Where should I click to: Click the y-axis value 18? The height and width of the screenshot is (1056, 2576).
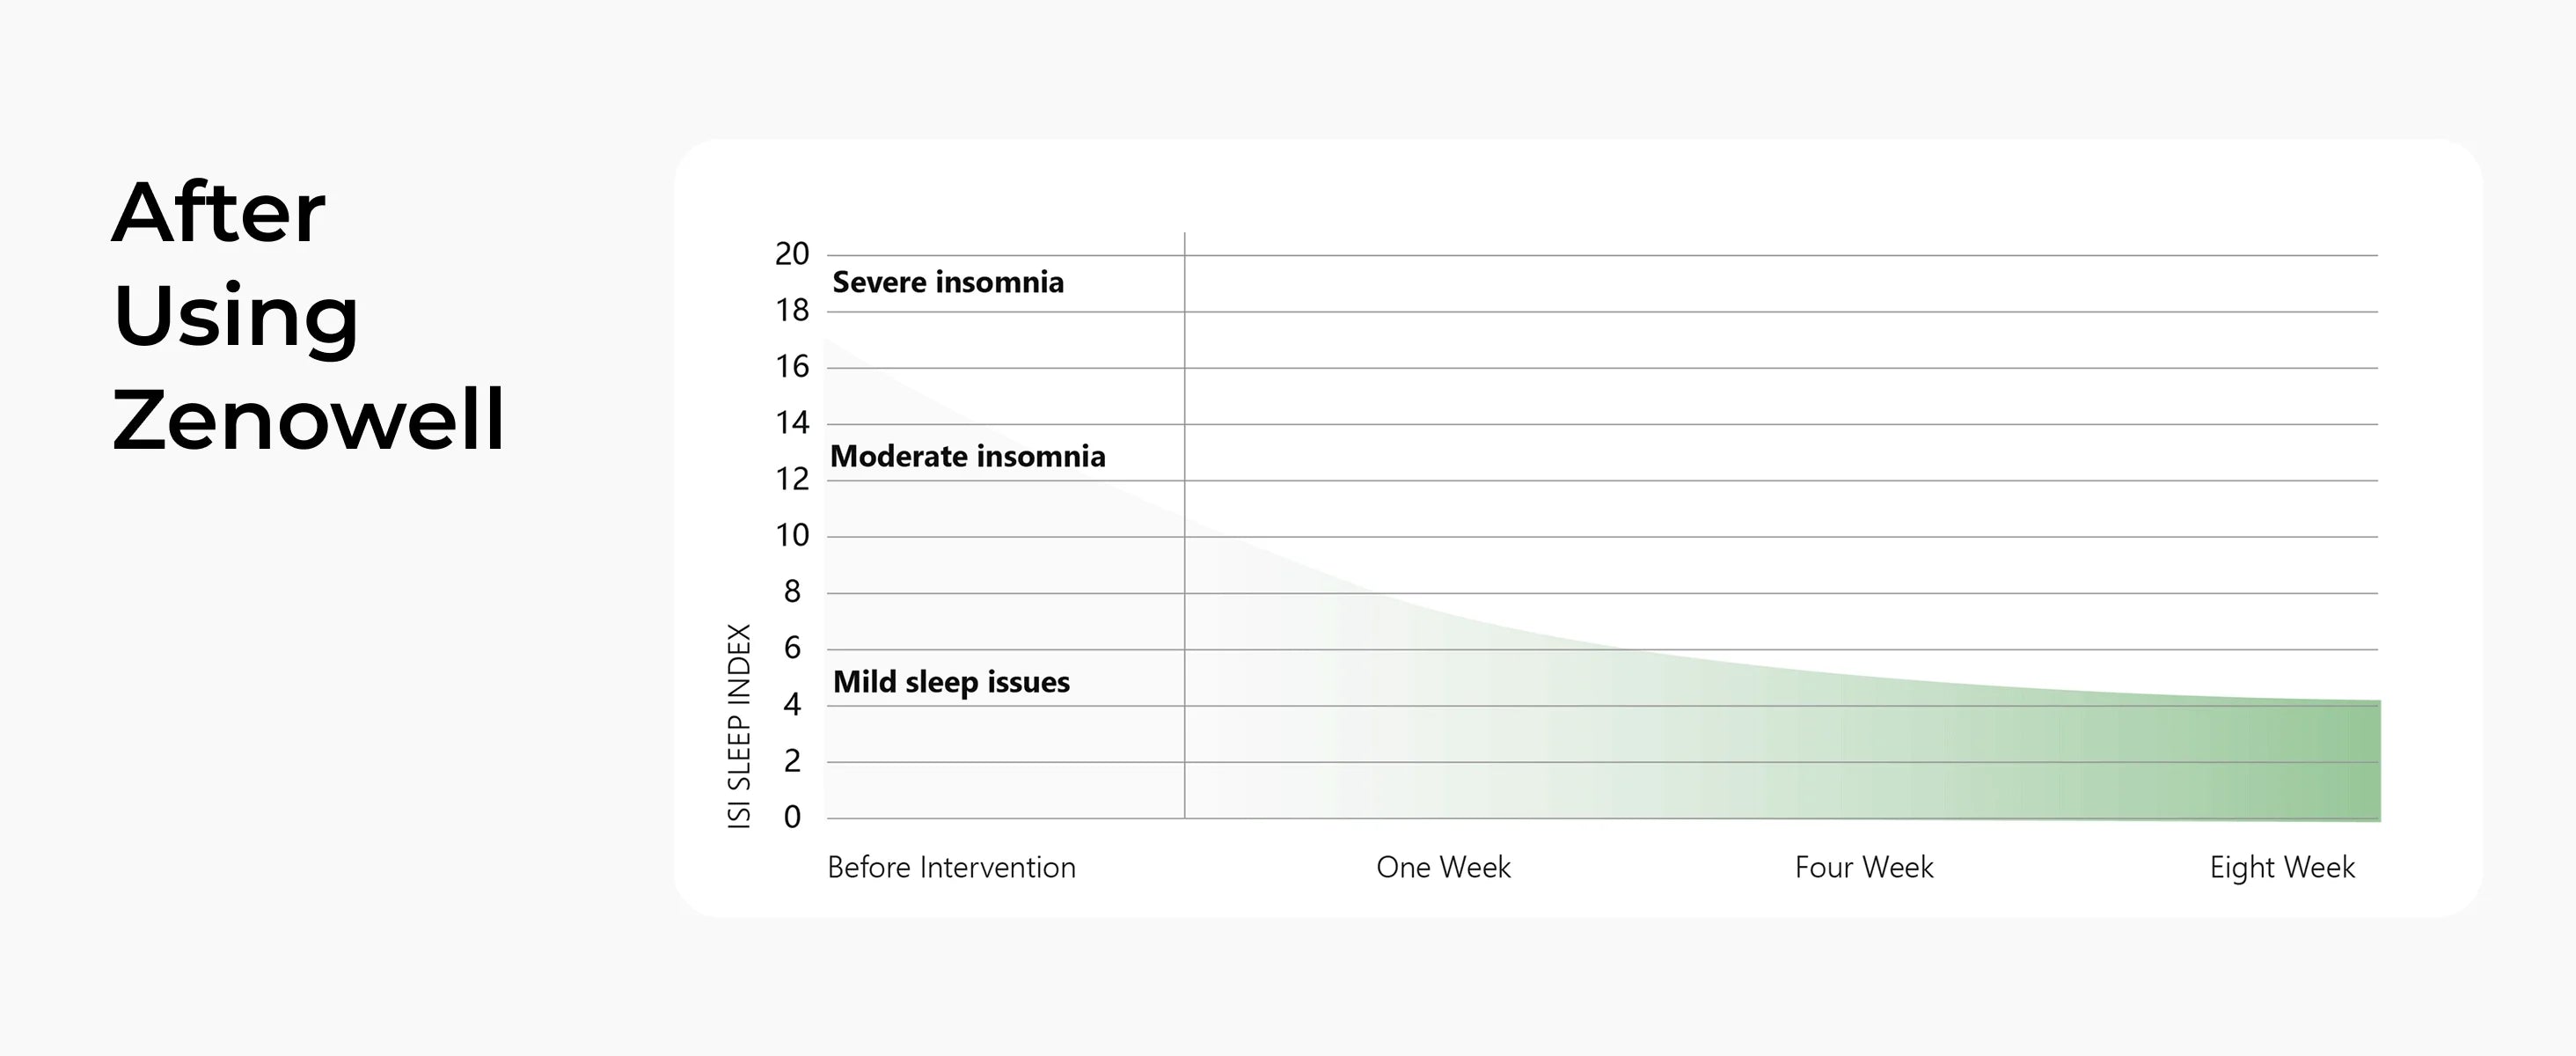tap(792, 310)
